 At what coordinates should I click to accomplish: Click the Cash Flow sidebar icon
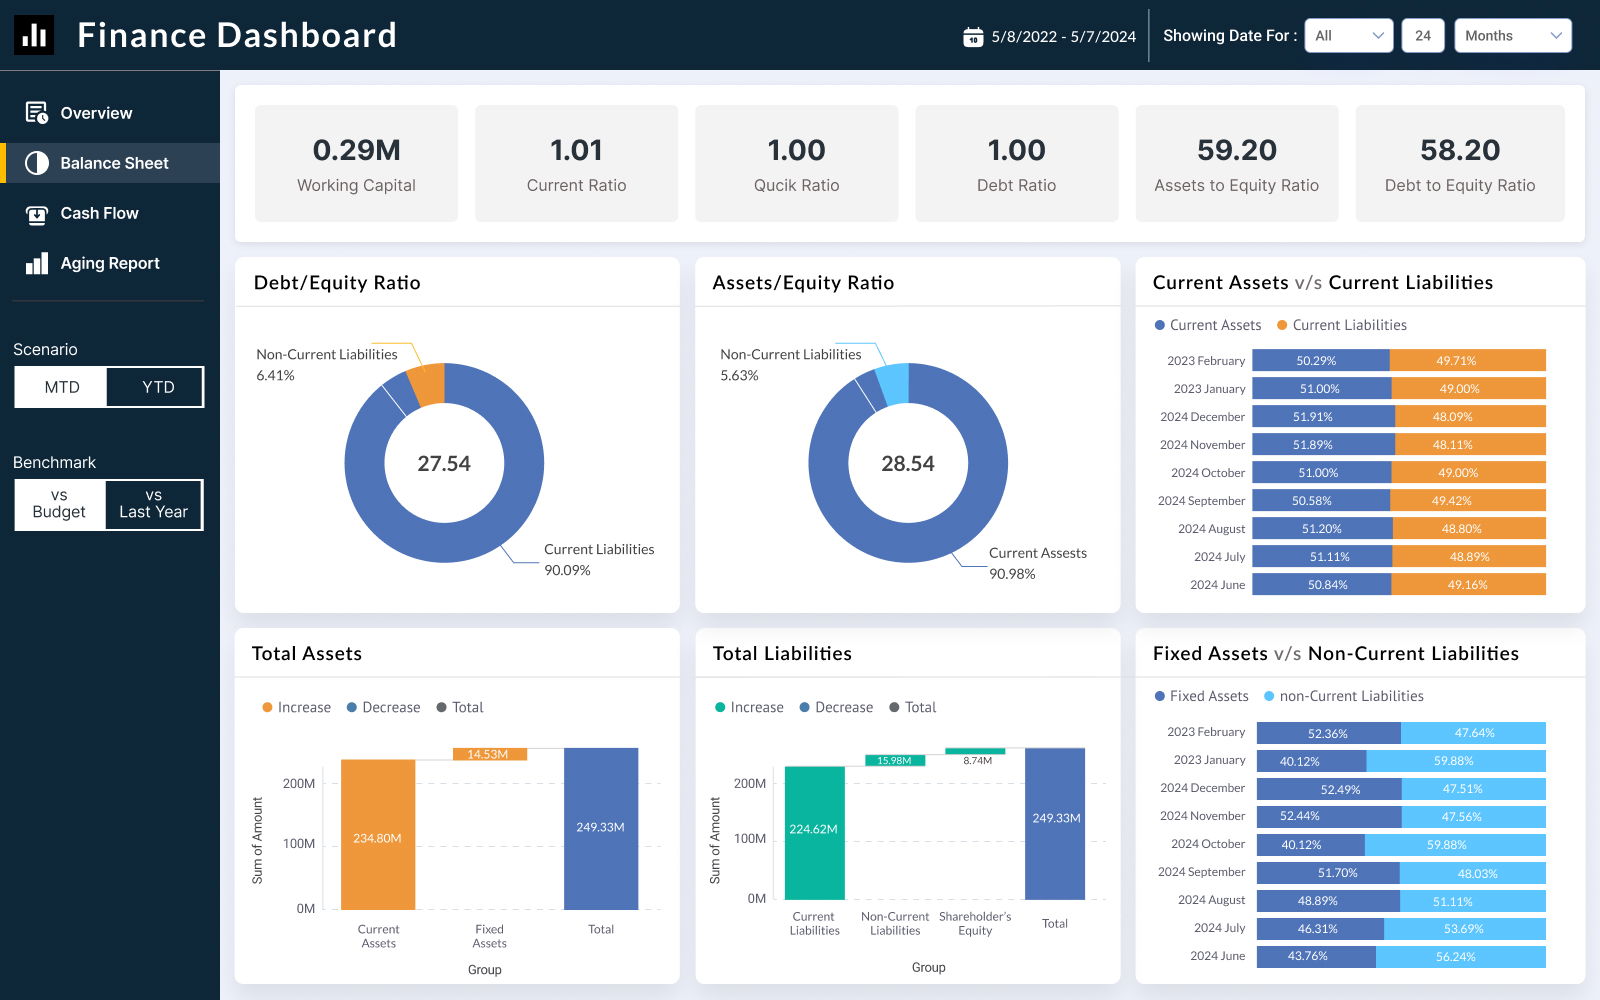pyautogui.click(x=37, y=214)
